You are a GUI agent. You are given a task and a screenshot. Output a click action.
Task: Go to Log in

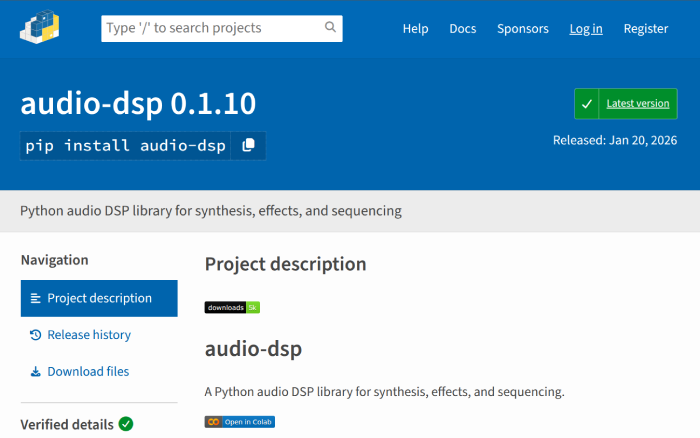(x=586, y=29)
